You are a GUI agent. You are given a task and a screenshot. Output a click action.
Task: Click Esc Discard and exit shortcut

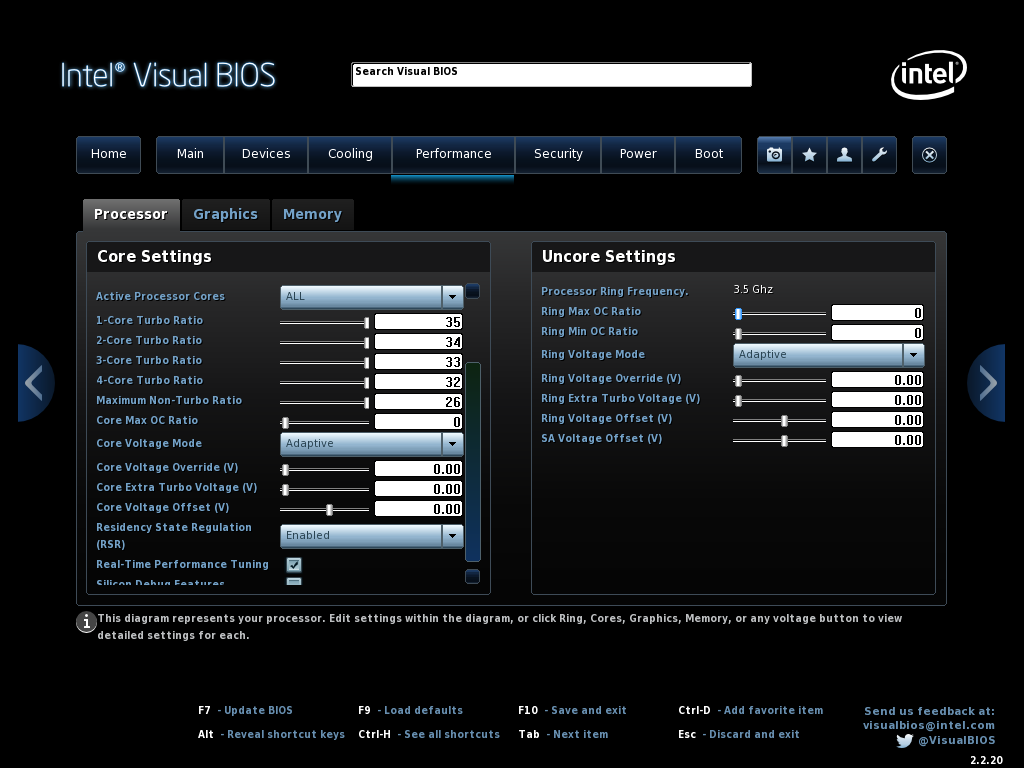739,735
